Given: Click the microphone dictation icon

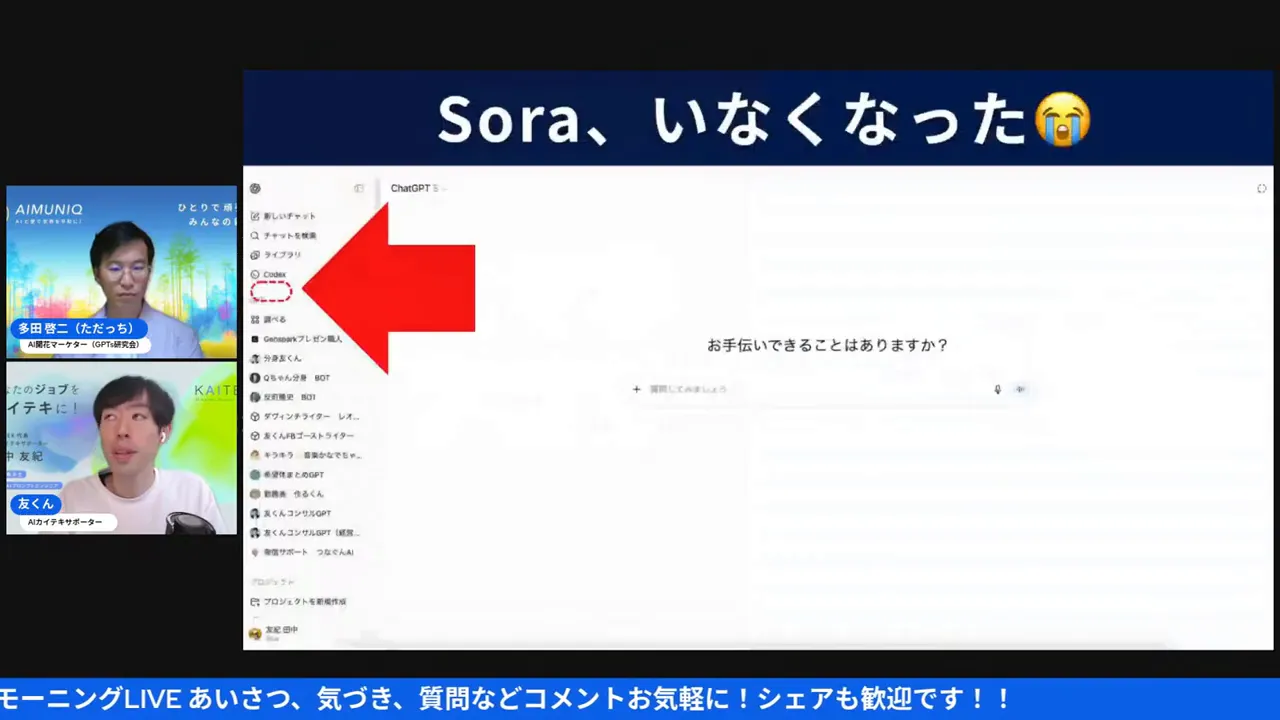Looking at the screenshot, I should (997, 389).
